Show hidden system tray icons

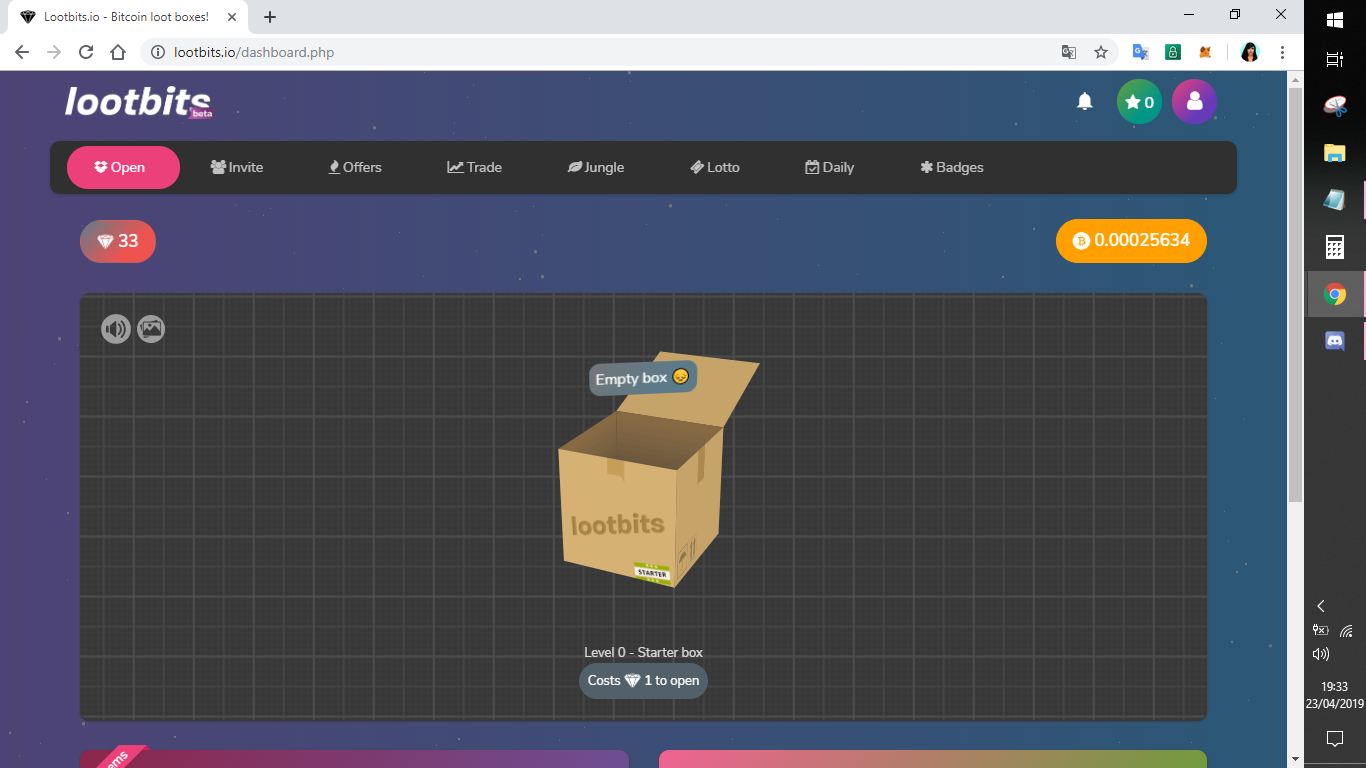point(1321,606)
